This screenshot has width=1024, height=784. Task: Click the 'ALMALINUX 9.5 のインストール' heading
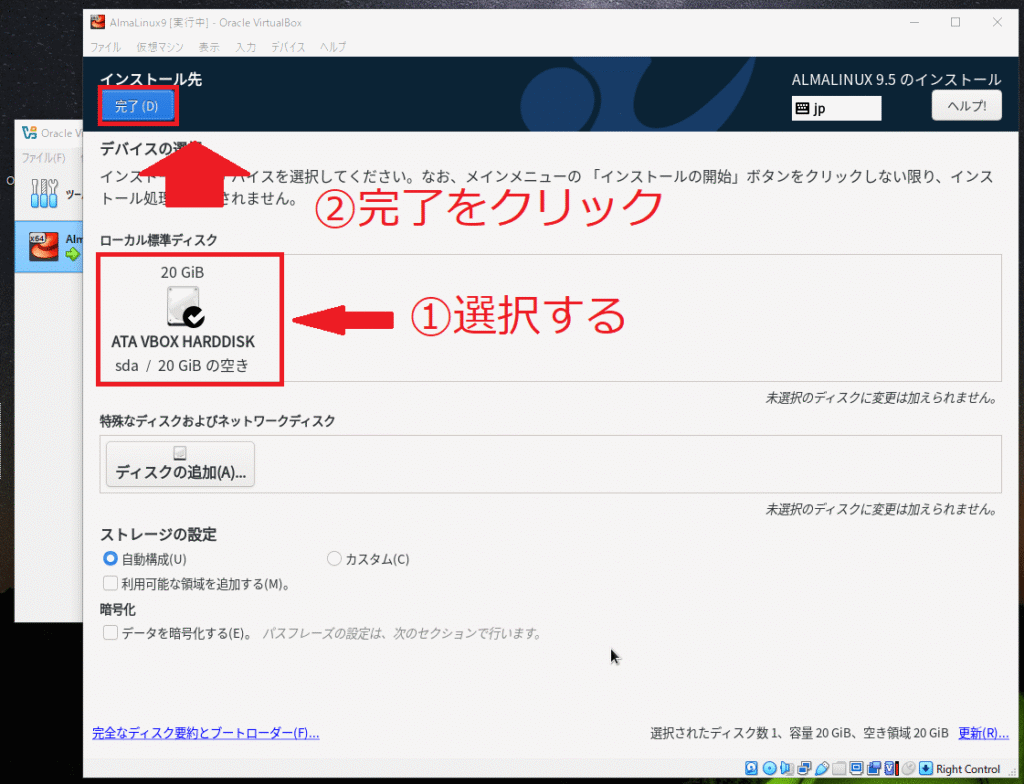896,80
